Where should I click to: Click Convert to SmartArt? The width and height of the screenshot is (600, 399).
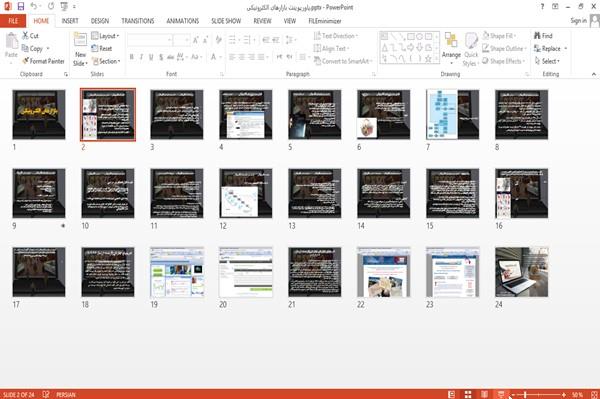342,61
